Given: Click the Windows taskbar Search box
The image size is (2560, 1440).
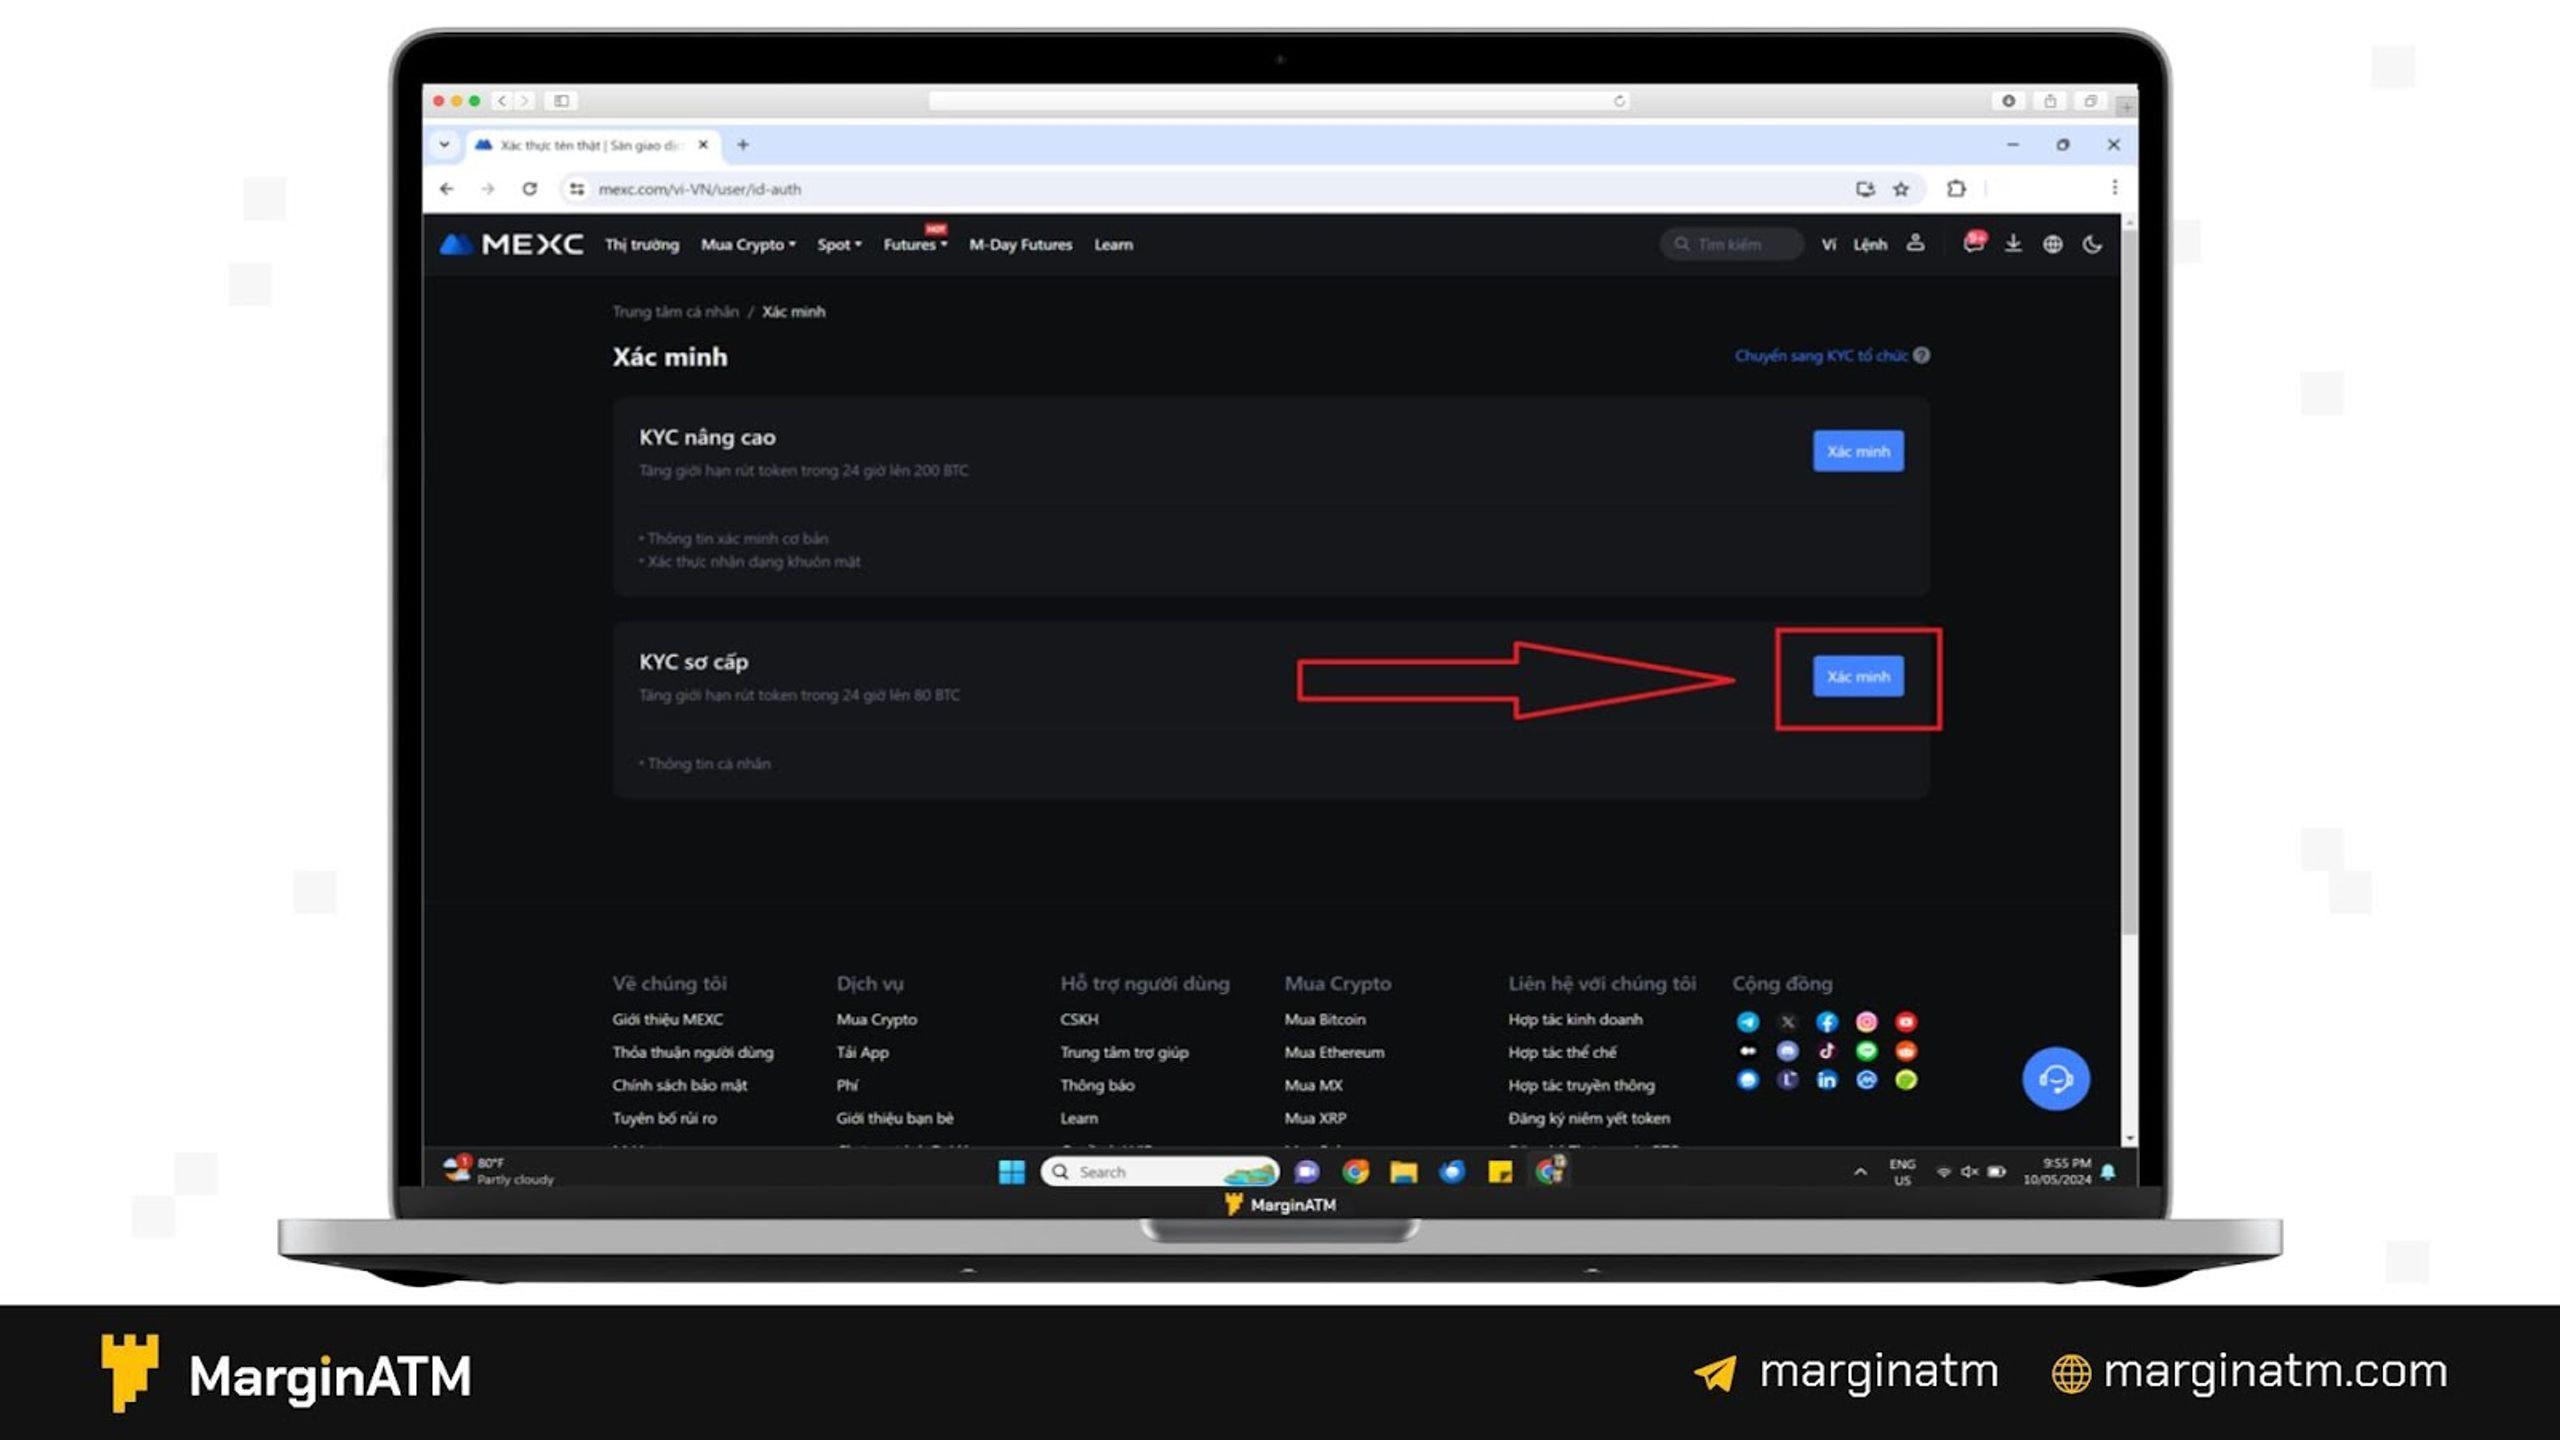Looking at the screenshot, I should (1160, 1172).
